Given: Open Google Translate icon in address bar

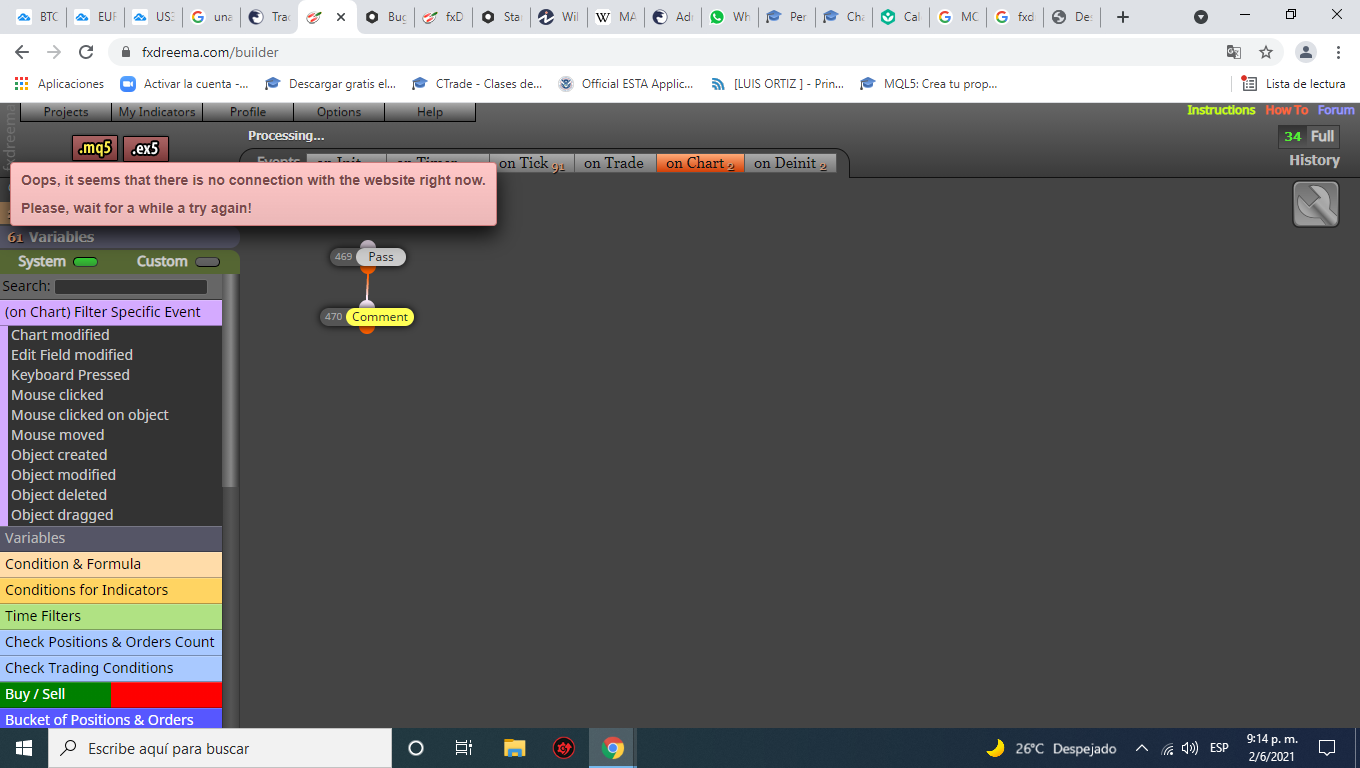Looking at the screenshot, I should tap(1234, 52).
